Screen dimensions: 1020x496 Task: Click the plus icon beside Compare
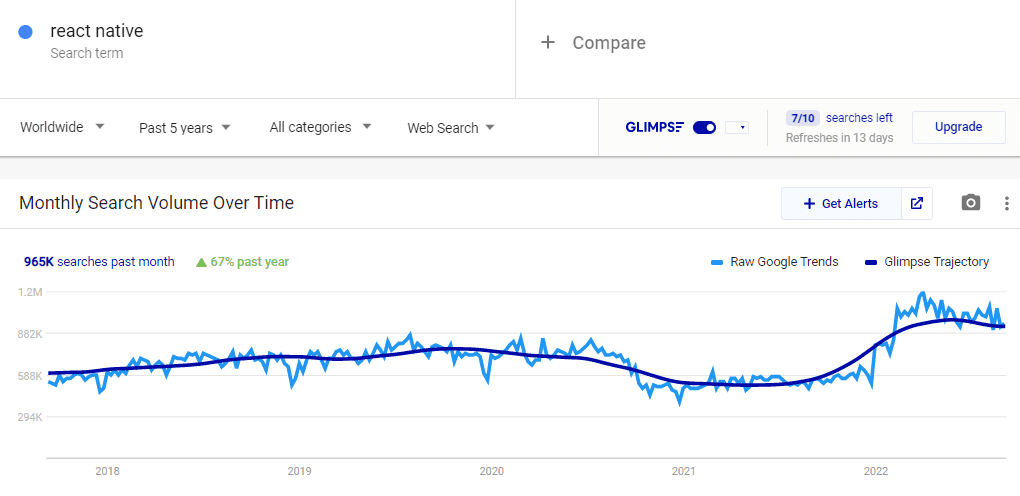click(547, 43)
